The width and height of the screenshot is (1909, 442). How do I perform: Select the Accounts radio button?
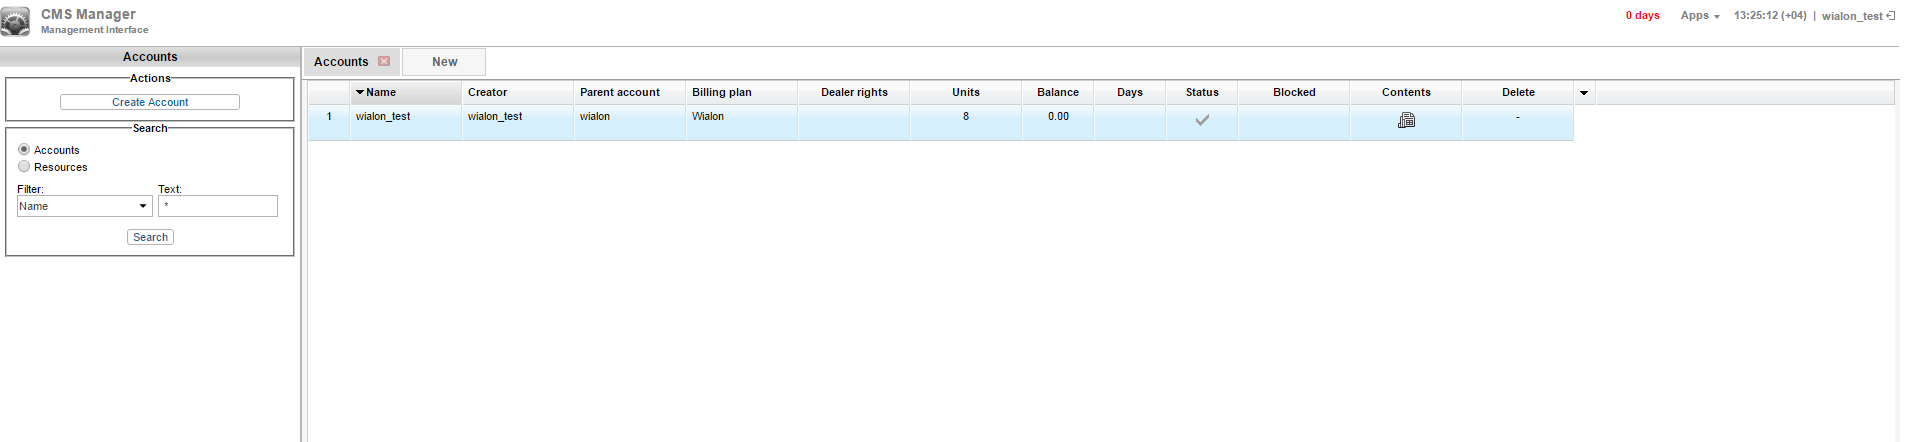(x=24, y=149)
